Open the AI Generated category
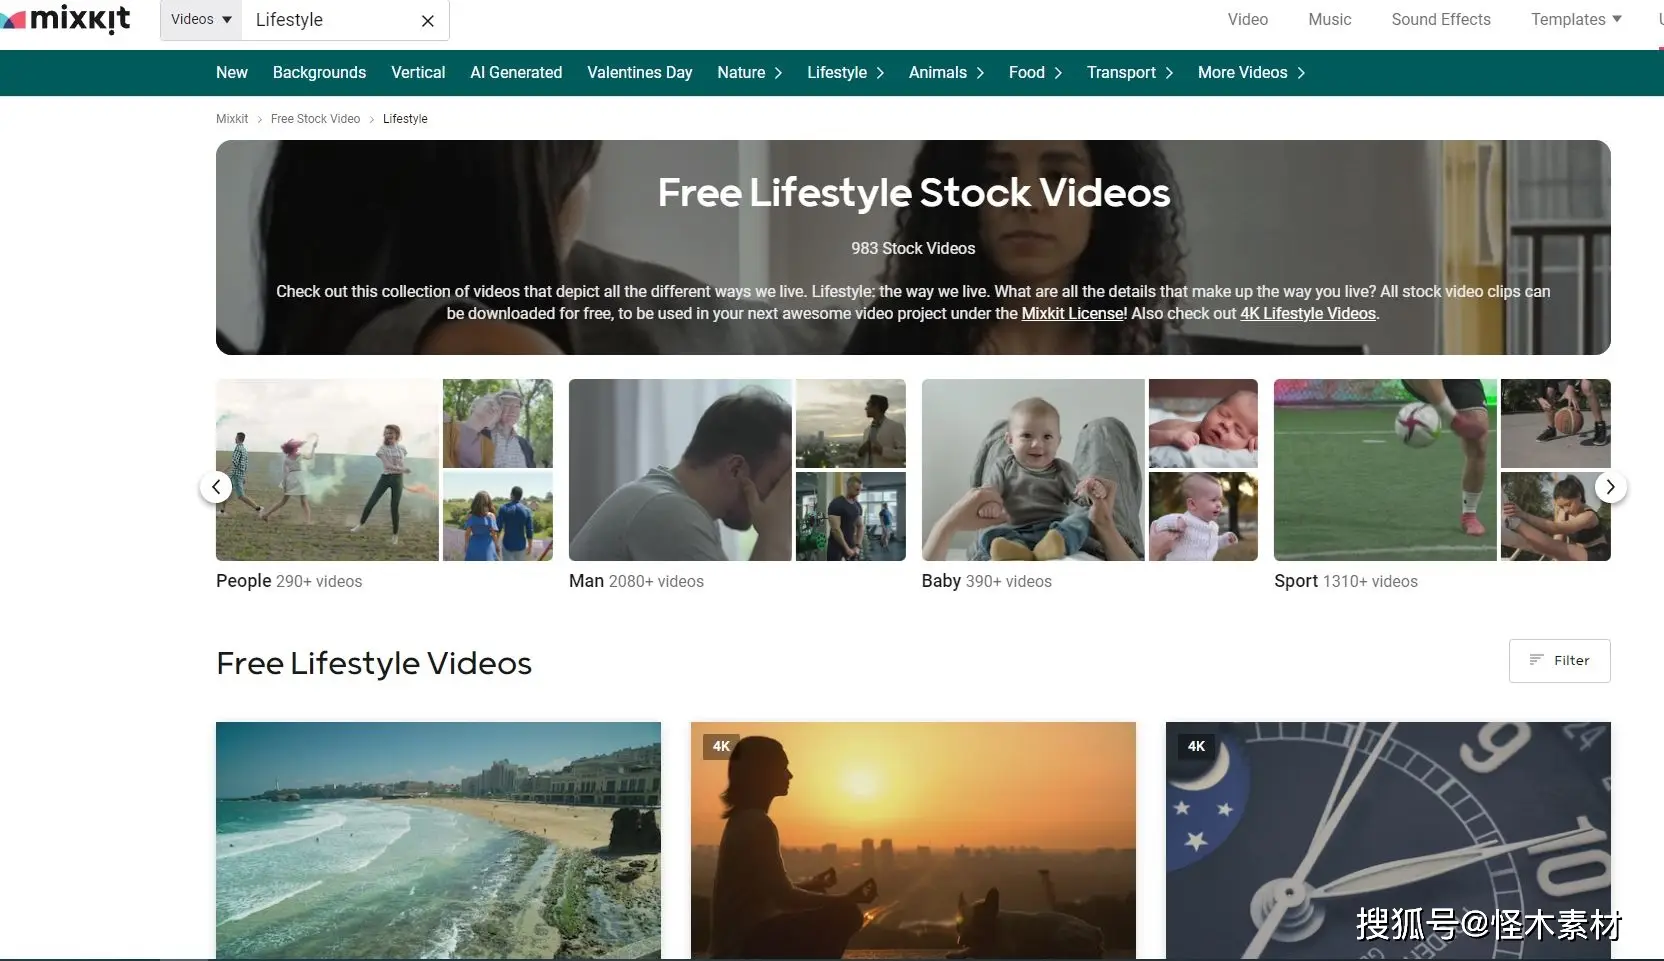 pos(516,72)
